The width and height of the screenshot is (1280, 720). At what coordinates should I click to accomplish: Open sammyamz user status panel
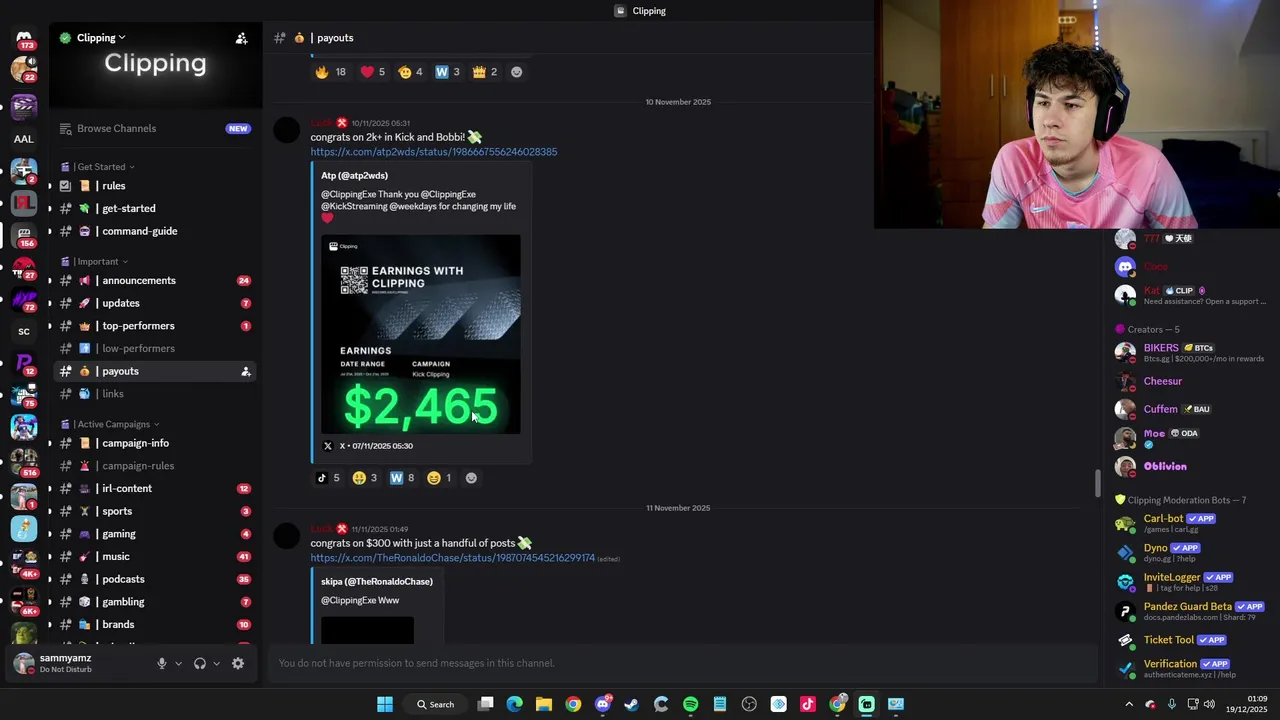pyautogui.click(x=78, y=663)
